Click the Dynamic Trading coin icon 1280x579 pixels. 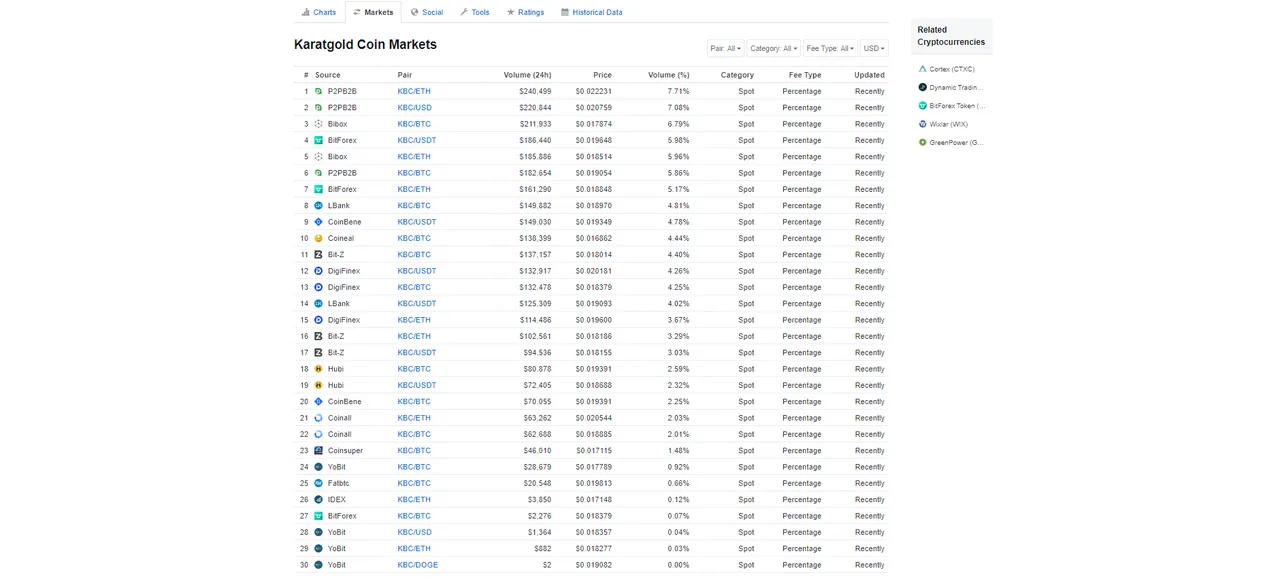click(922, 87)
